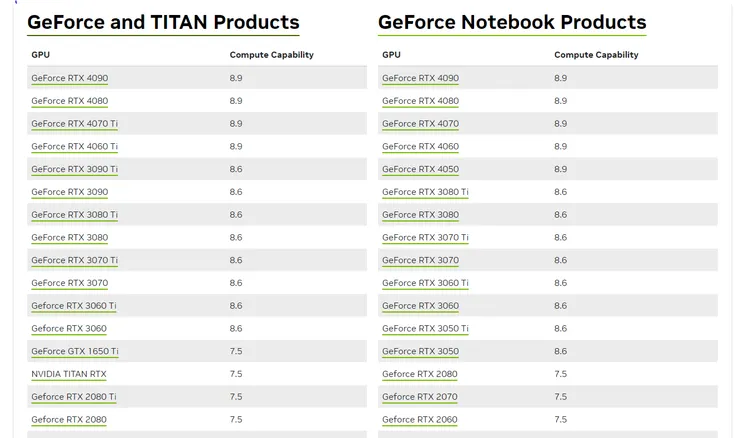Click GeForce RTX 3050 Ti notebook link
The image size is (740, 438).
click(x=425, y=329)
